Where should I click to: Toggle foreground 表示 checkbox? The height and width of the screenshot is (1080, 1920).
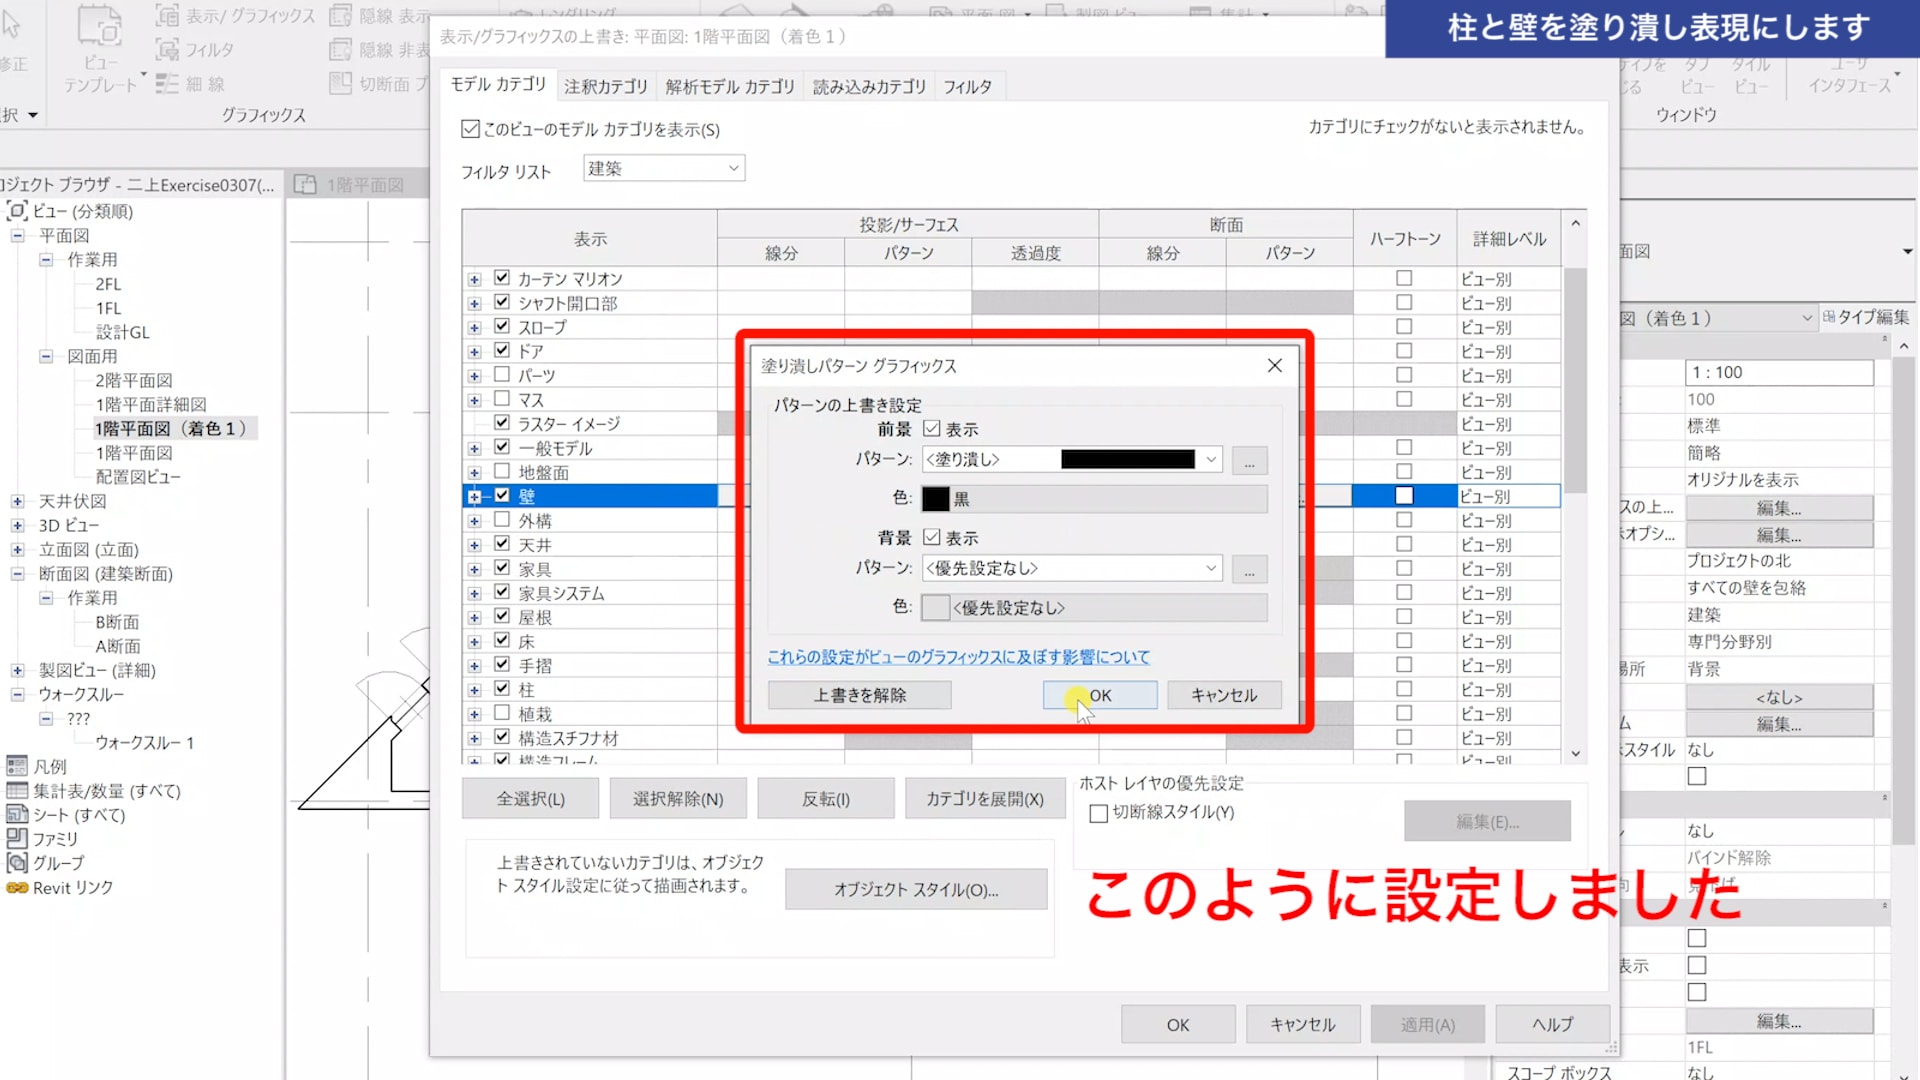932,429
